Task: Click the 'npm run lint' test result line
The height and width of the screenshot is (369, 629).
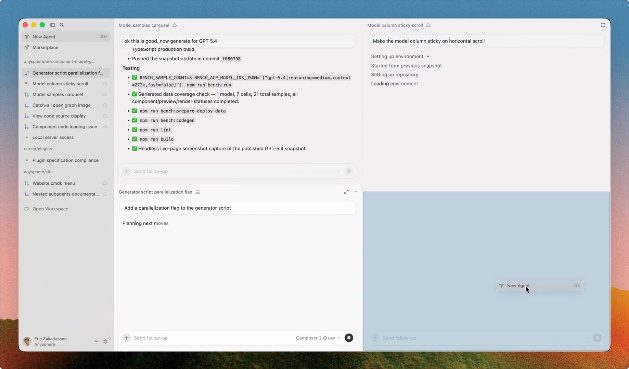Action: pos(155,130)
